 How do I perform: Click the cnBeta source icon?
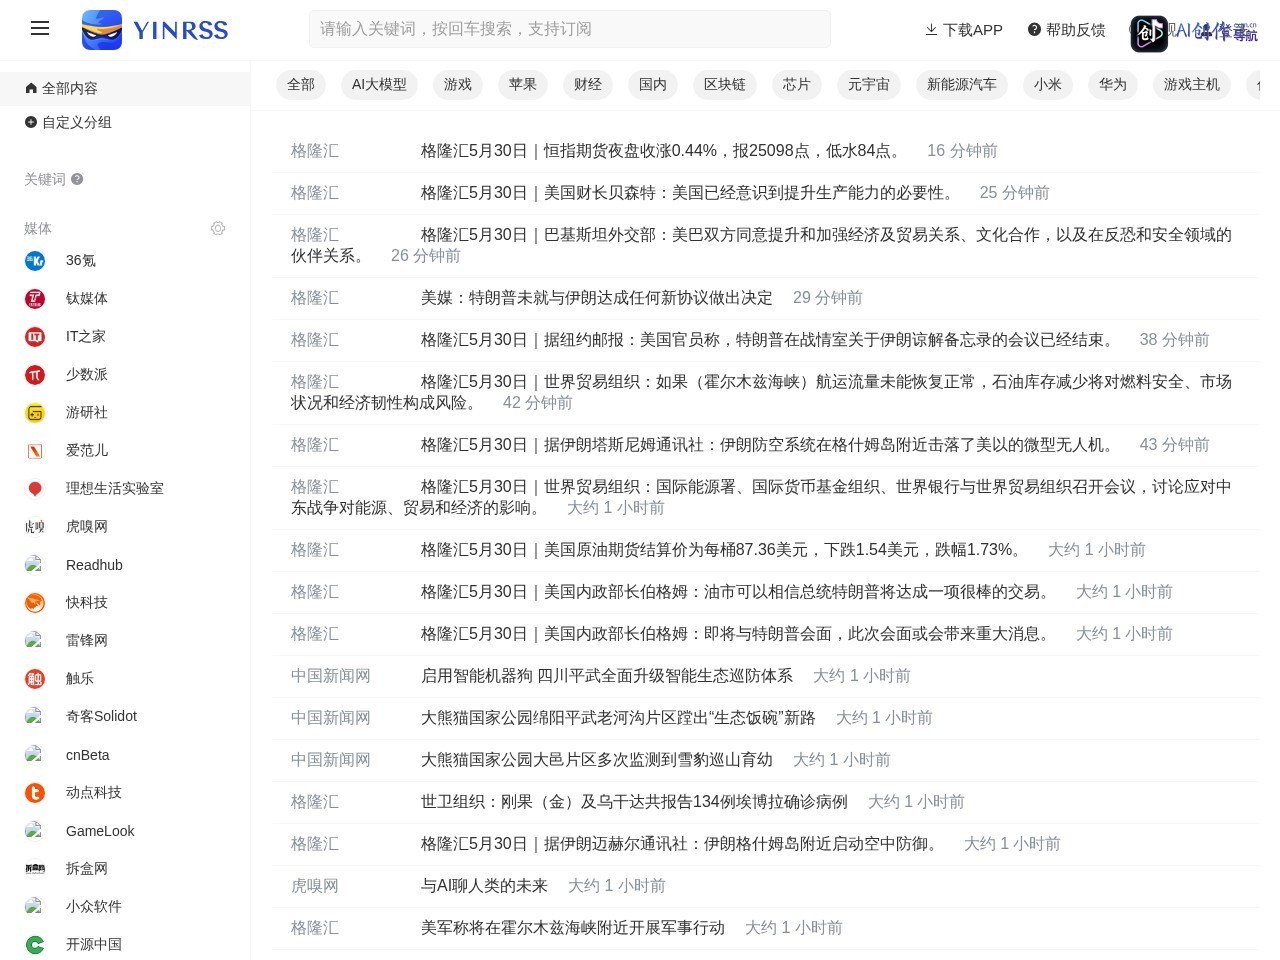pyautogui.click(x=35, y=755)
